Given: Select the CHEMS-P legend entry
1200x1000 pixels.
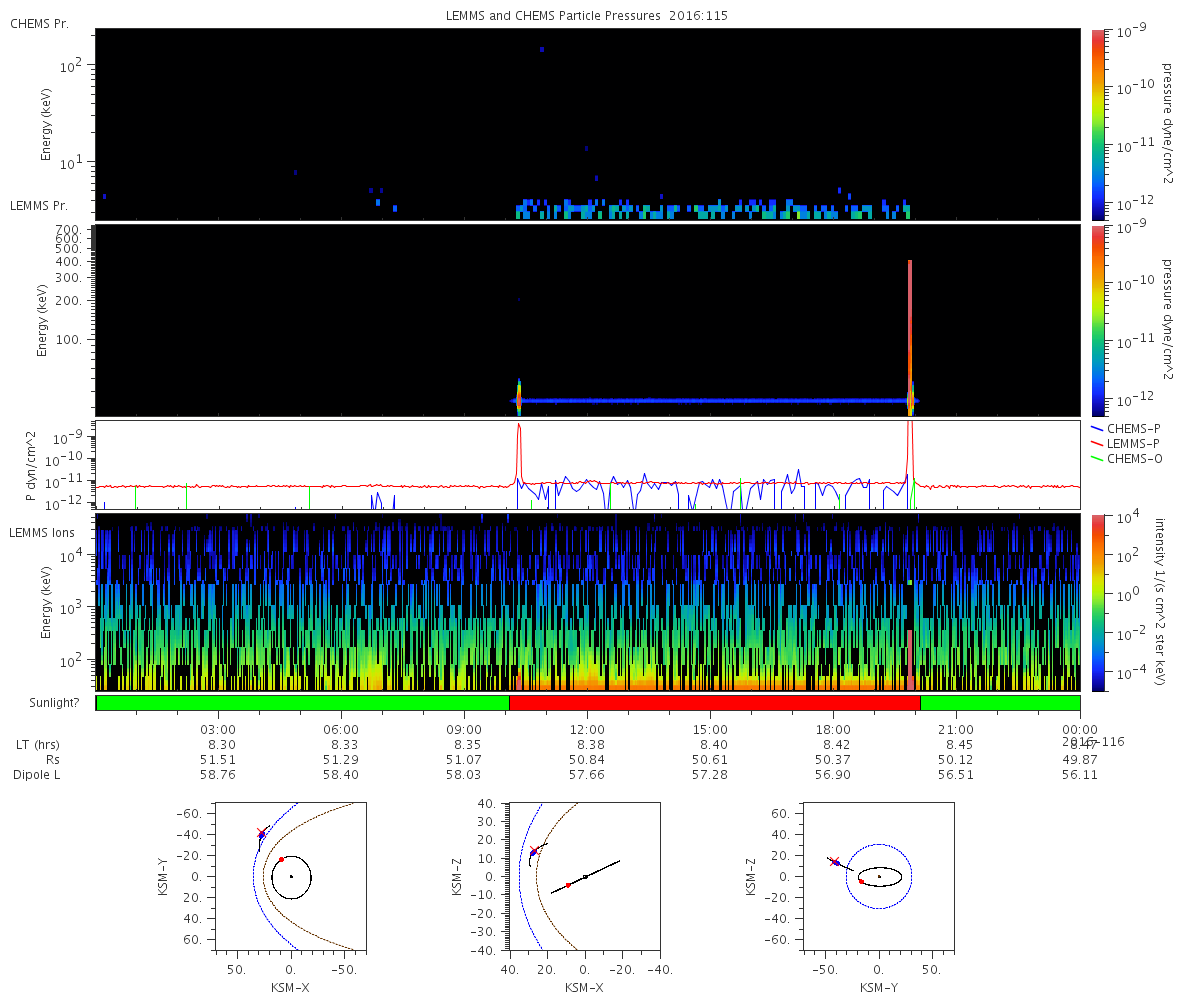Looking at the screenshot, I should point(1130,427).
